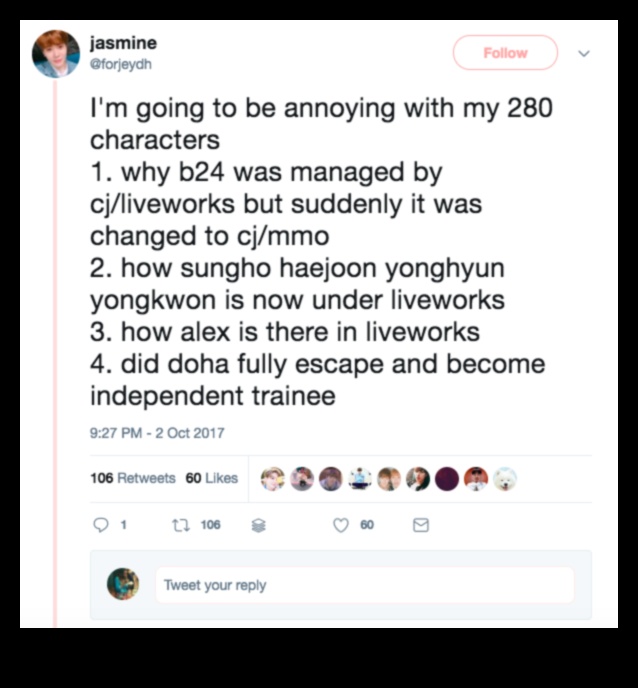Click the 60 count beside heart

click(367, 525)
